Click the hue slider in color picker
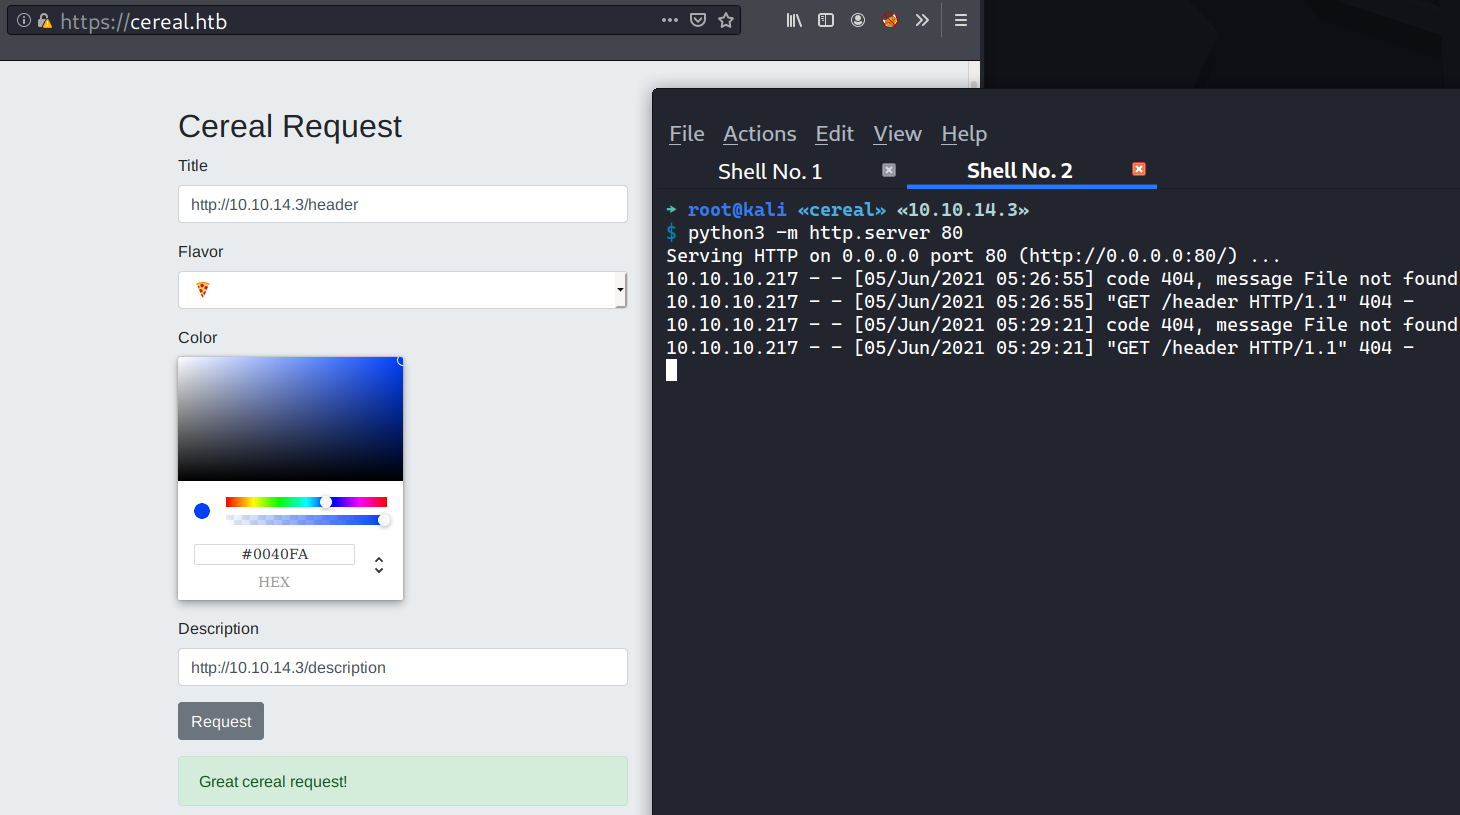The width and height of the screenshot is (1460, 815). pyautogui.click(x=306, y=502)
